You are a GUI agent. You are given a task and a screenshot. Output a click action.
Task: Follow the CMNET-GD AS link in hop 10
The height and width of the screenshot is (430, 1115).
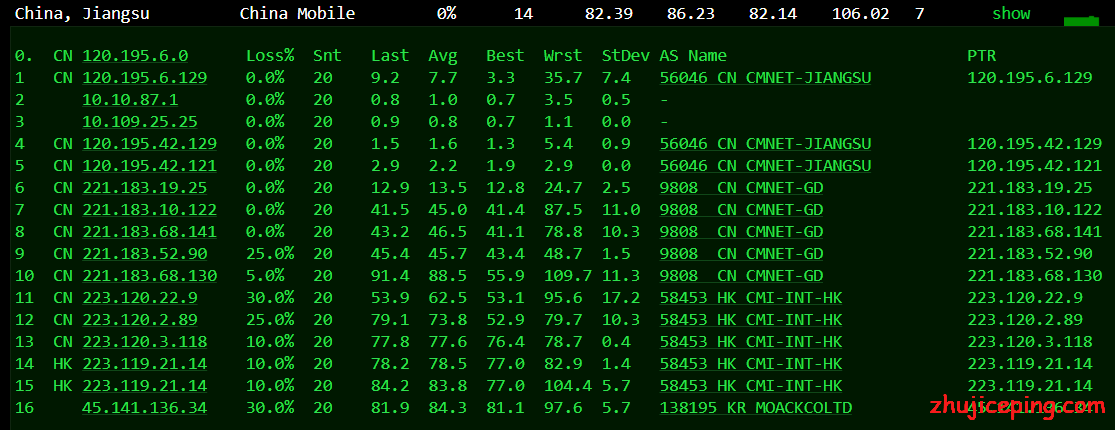tap(741, 276)
